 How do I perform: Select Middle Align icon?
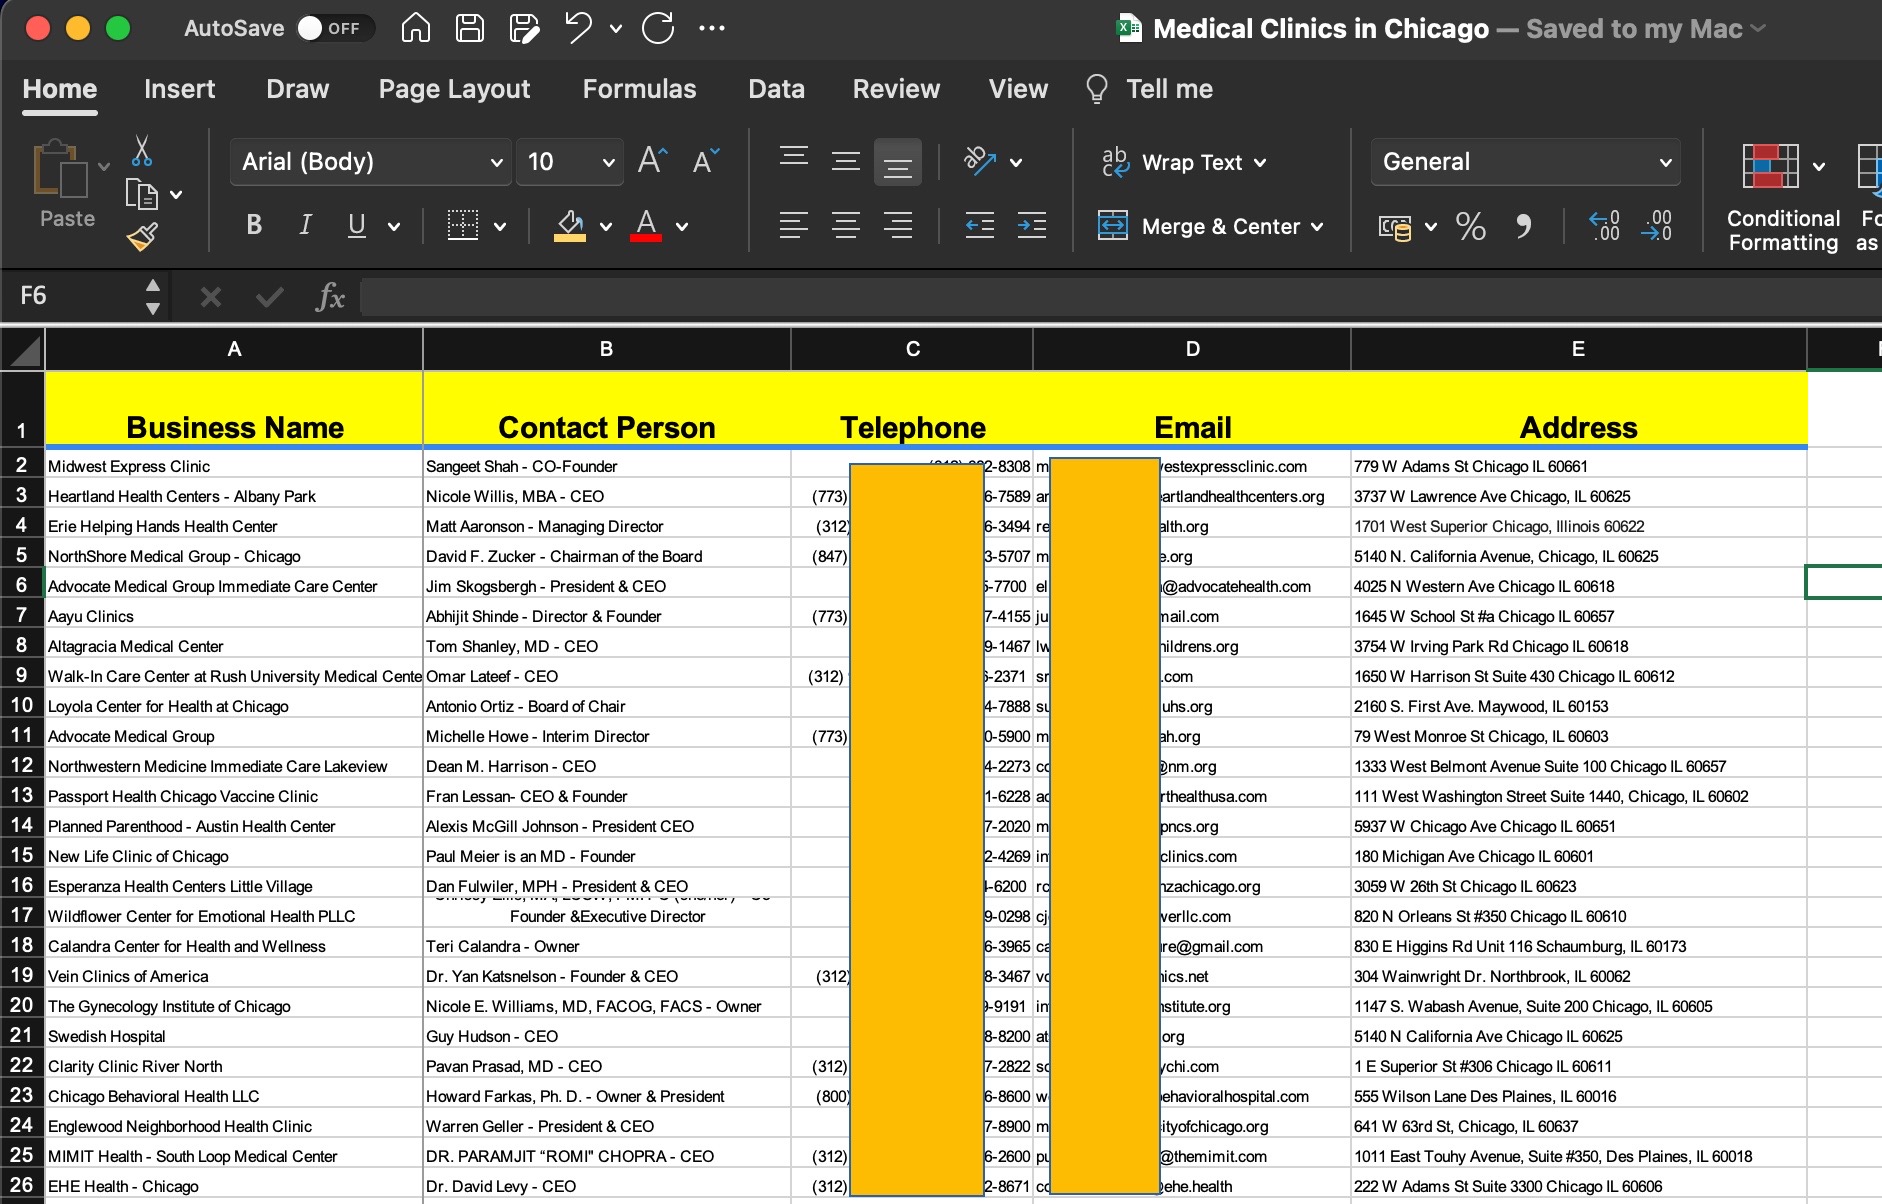click(x=846, y=162)
